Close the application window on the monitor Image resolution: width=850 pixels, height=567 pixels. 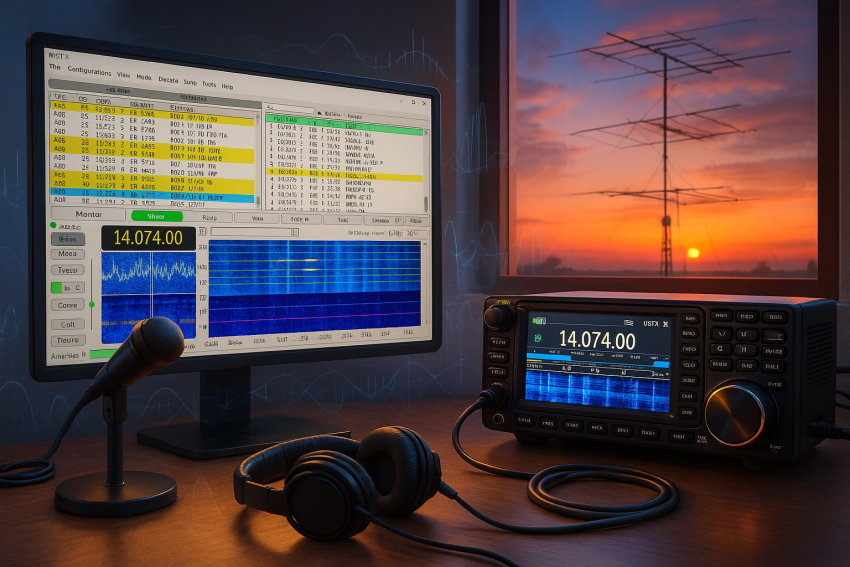tap(424, 102)
